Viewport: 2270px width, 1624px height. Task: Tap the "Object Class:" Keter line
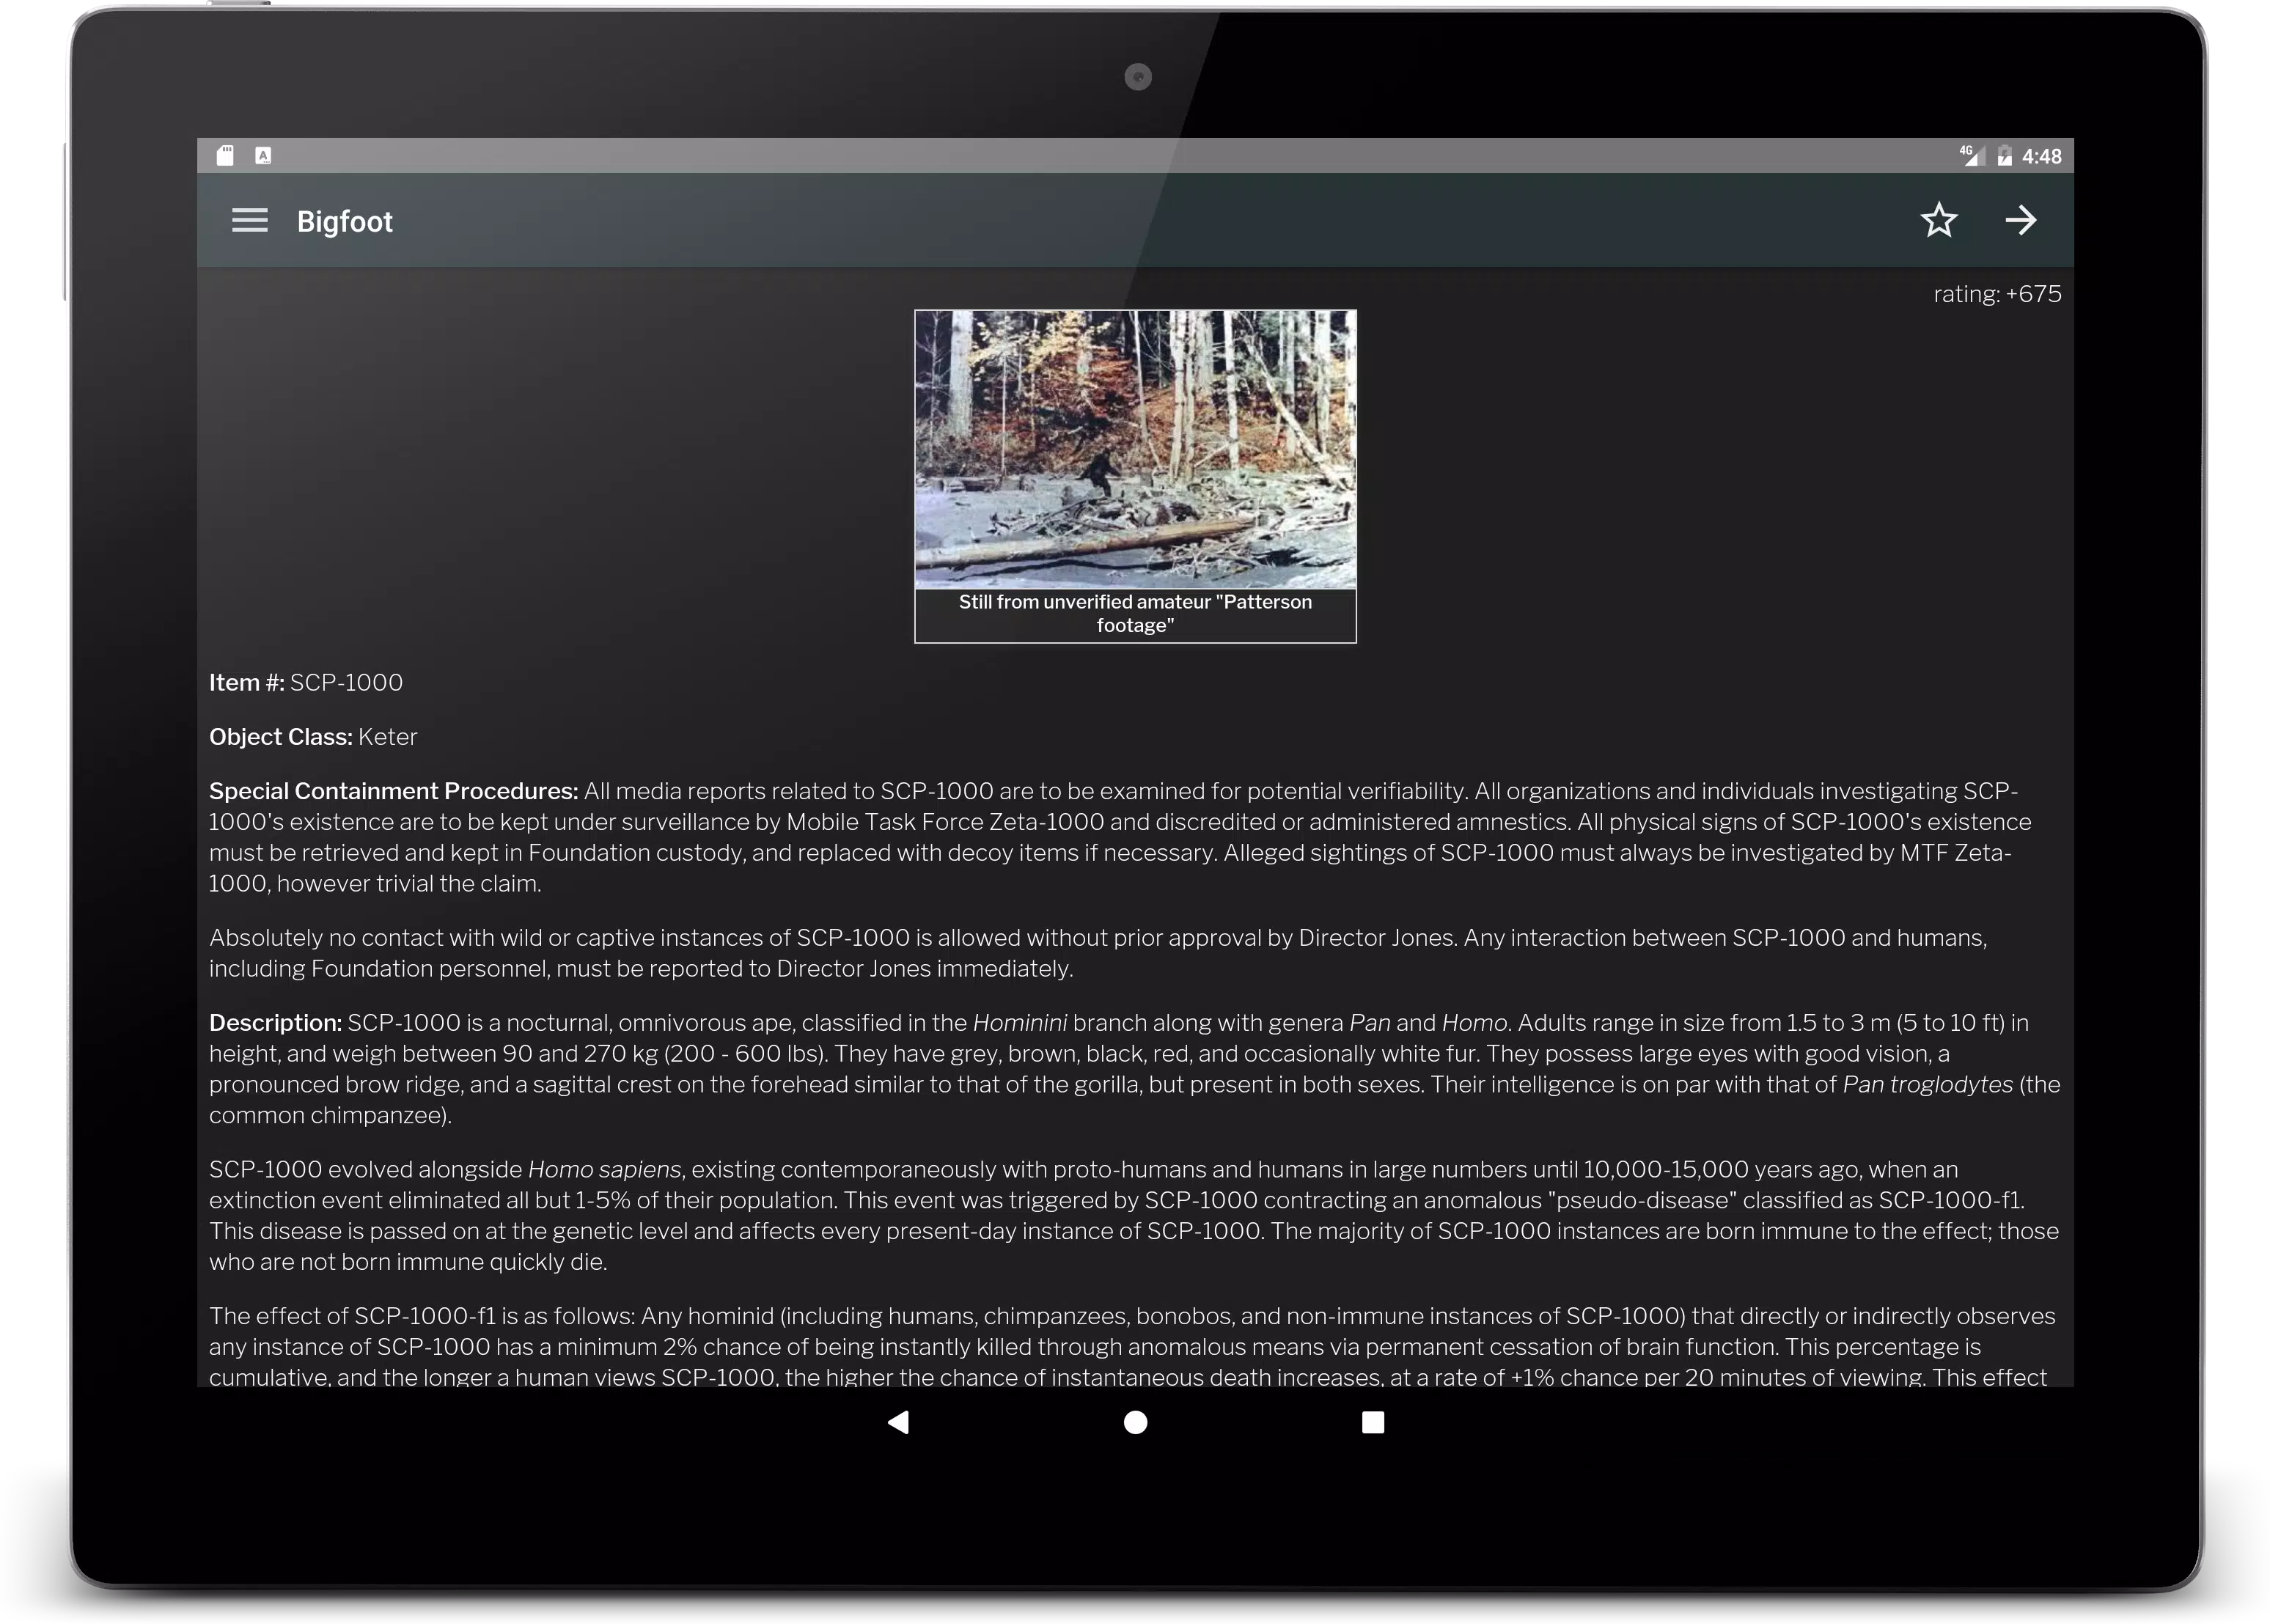313,737
